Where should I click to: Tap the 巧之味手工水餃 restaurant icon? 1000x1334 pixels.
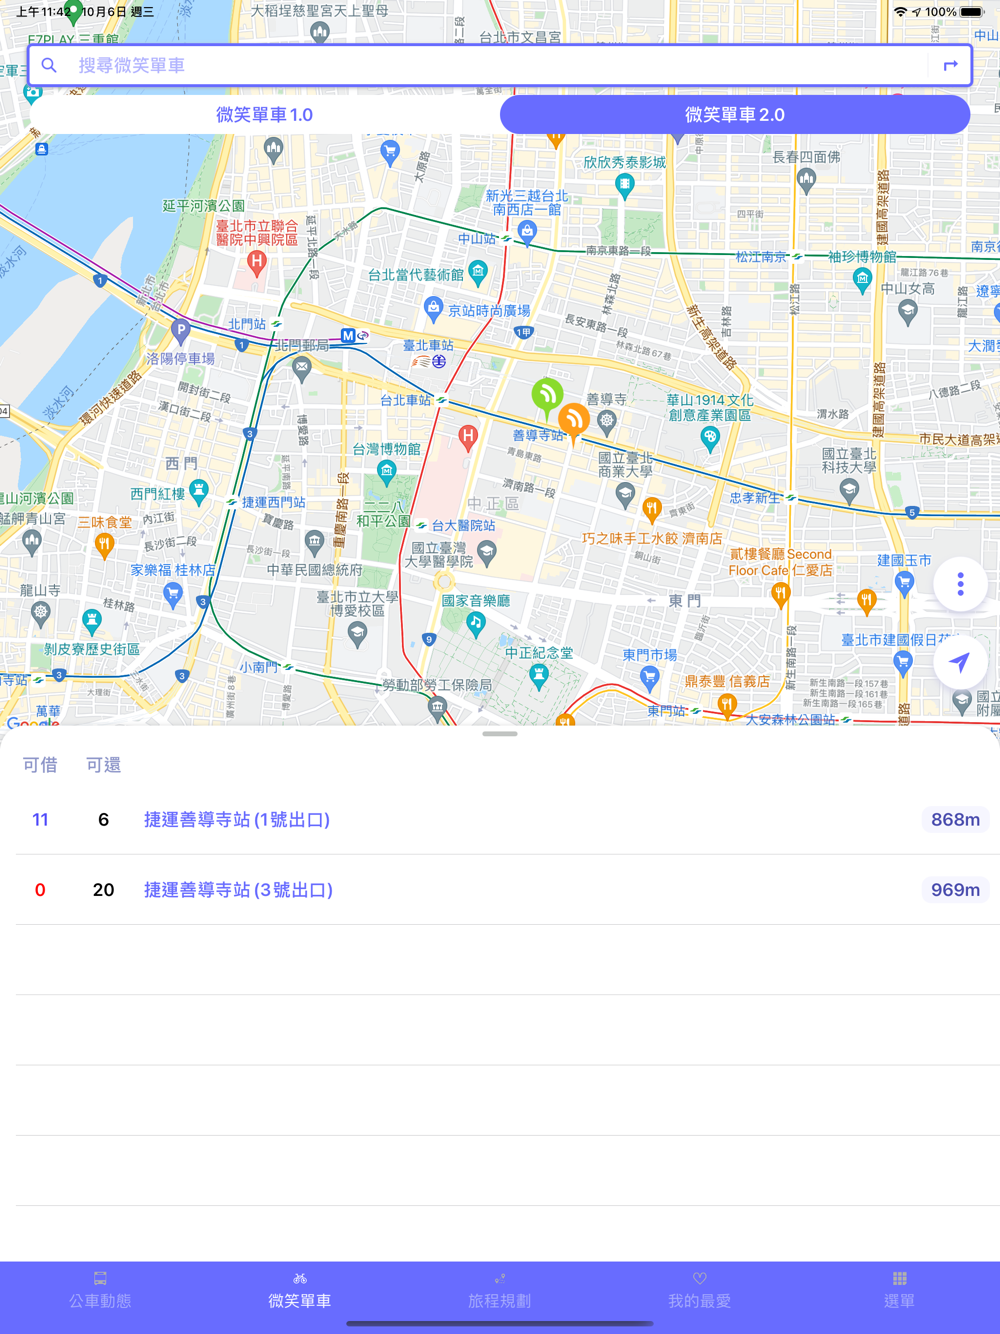652,510
